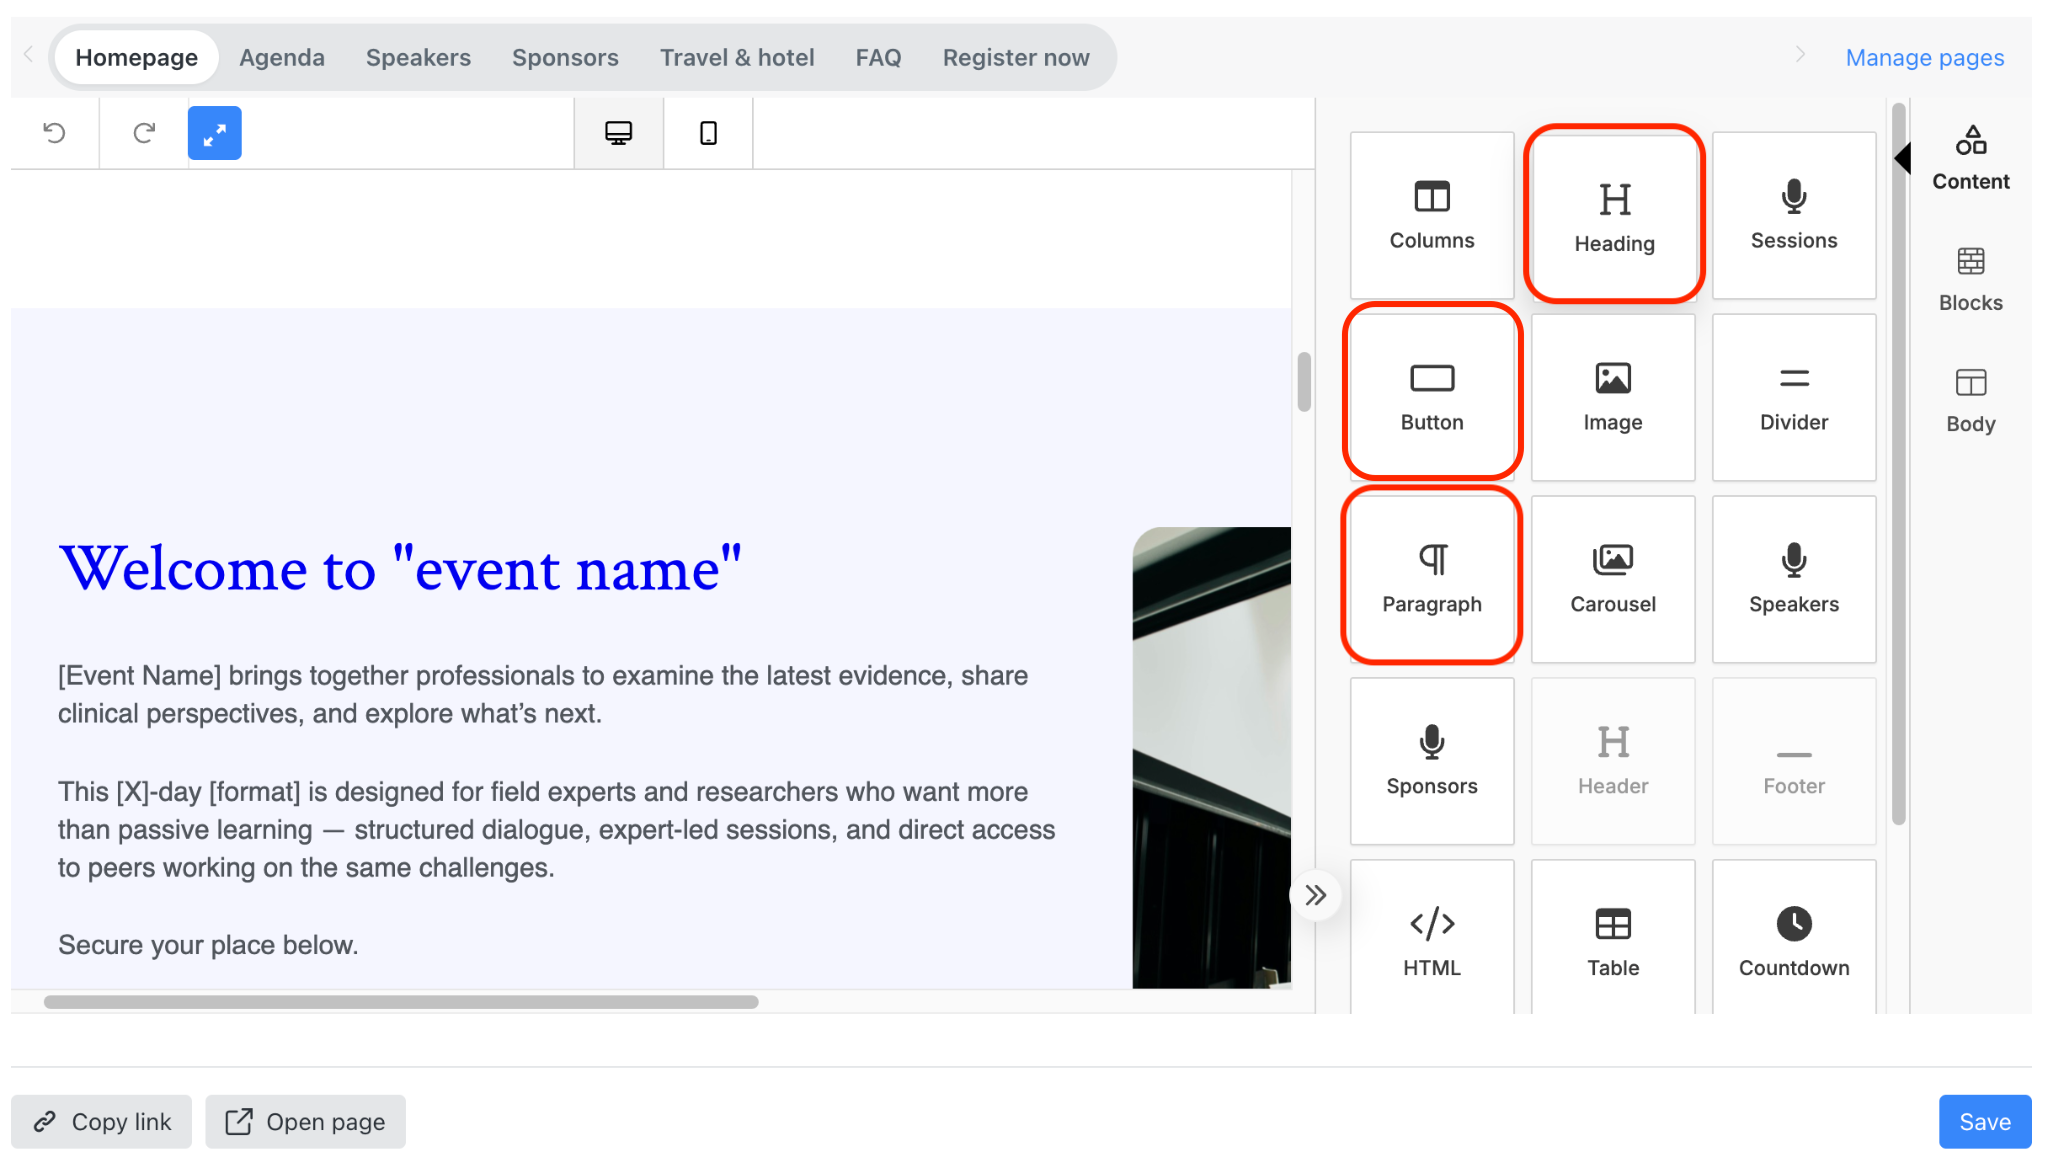Open the Register now page tab

[1016, 58]
